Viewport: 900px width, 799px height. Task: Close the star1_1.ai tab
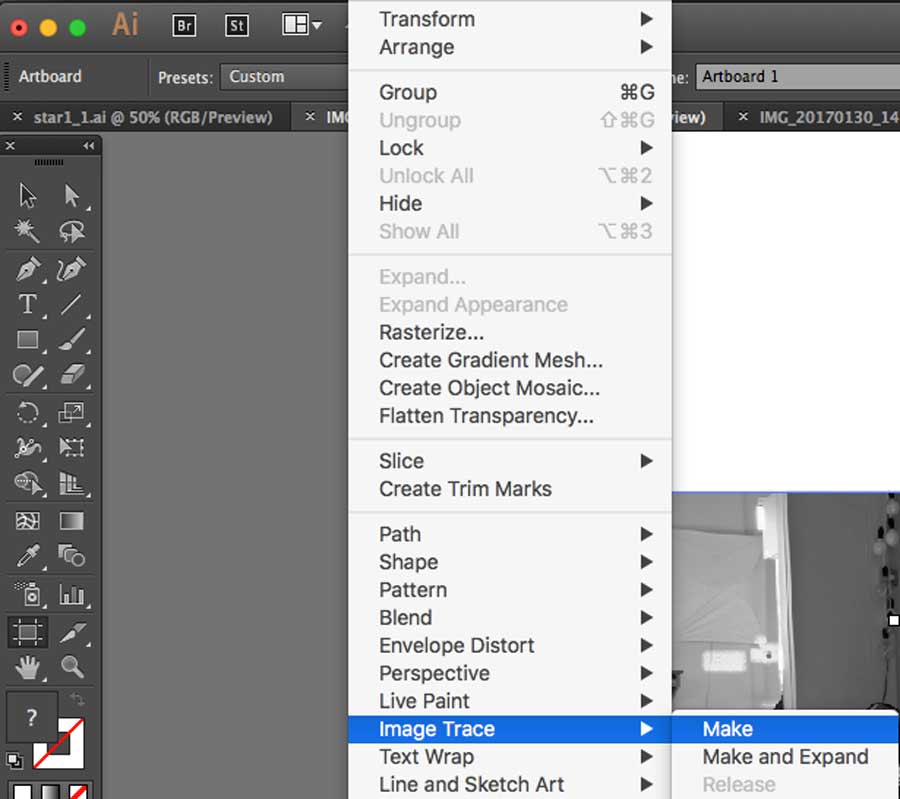pyautogui.click(x=17, y=117)
